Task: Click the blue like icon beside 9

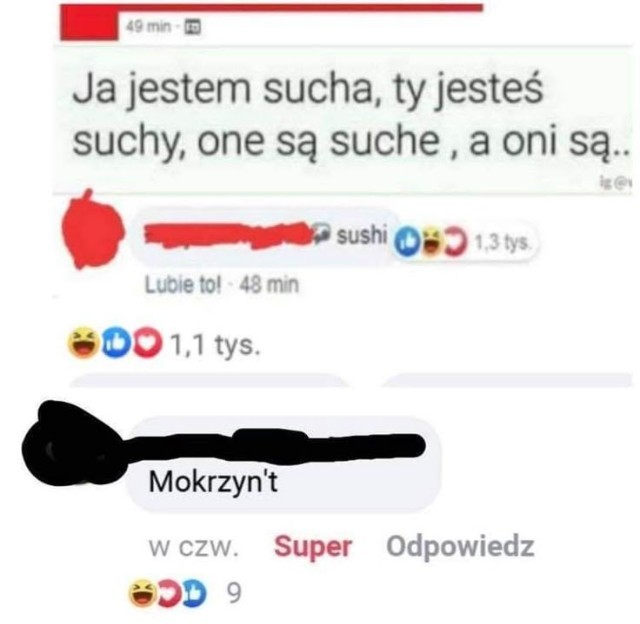Action: [196, 593]
